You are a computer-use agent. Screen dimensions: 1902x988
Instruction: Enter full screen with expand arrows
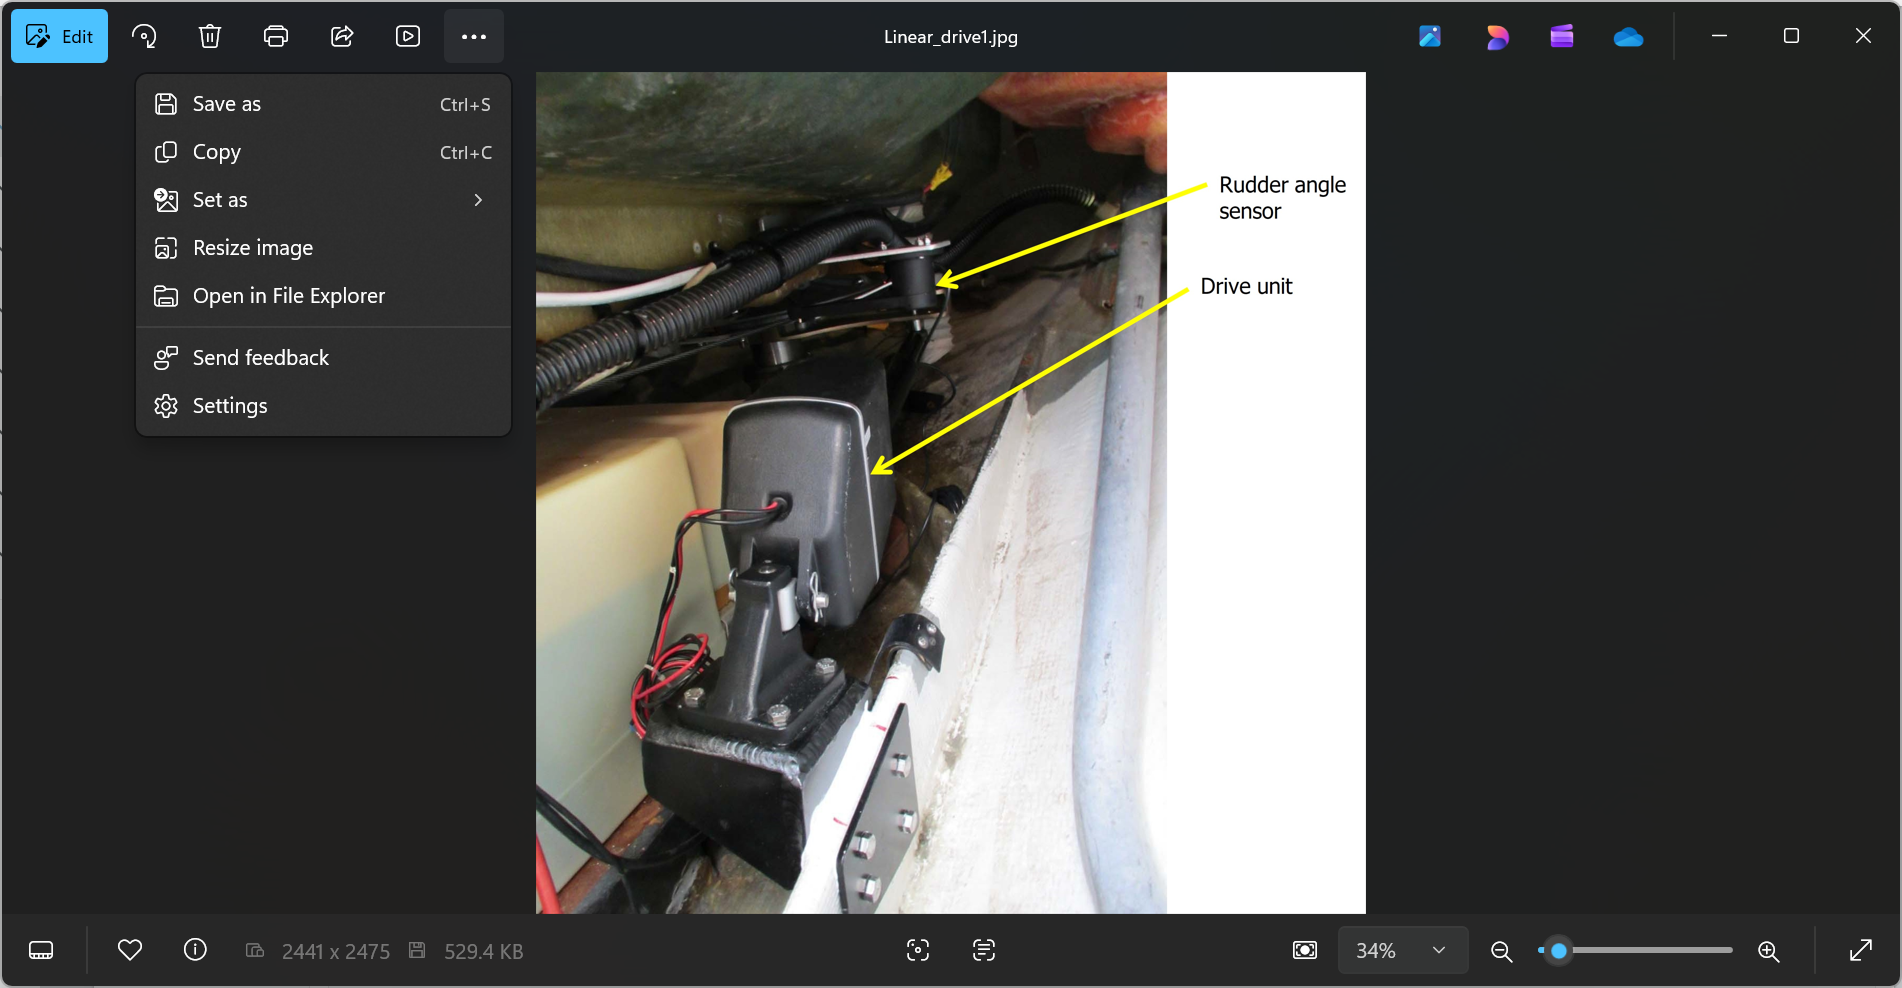[1860, 950]
